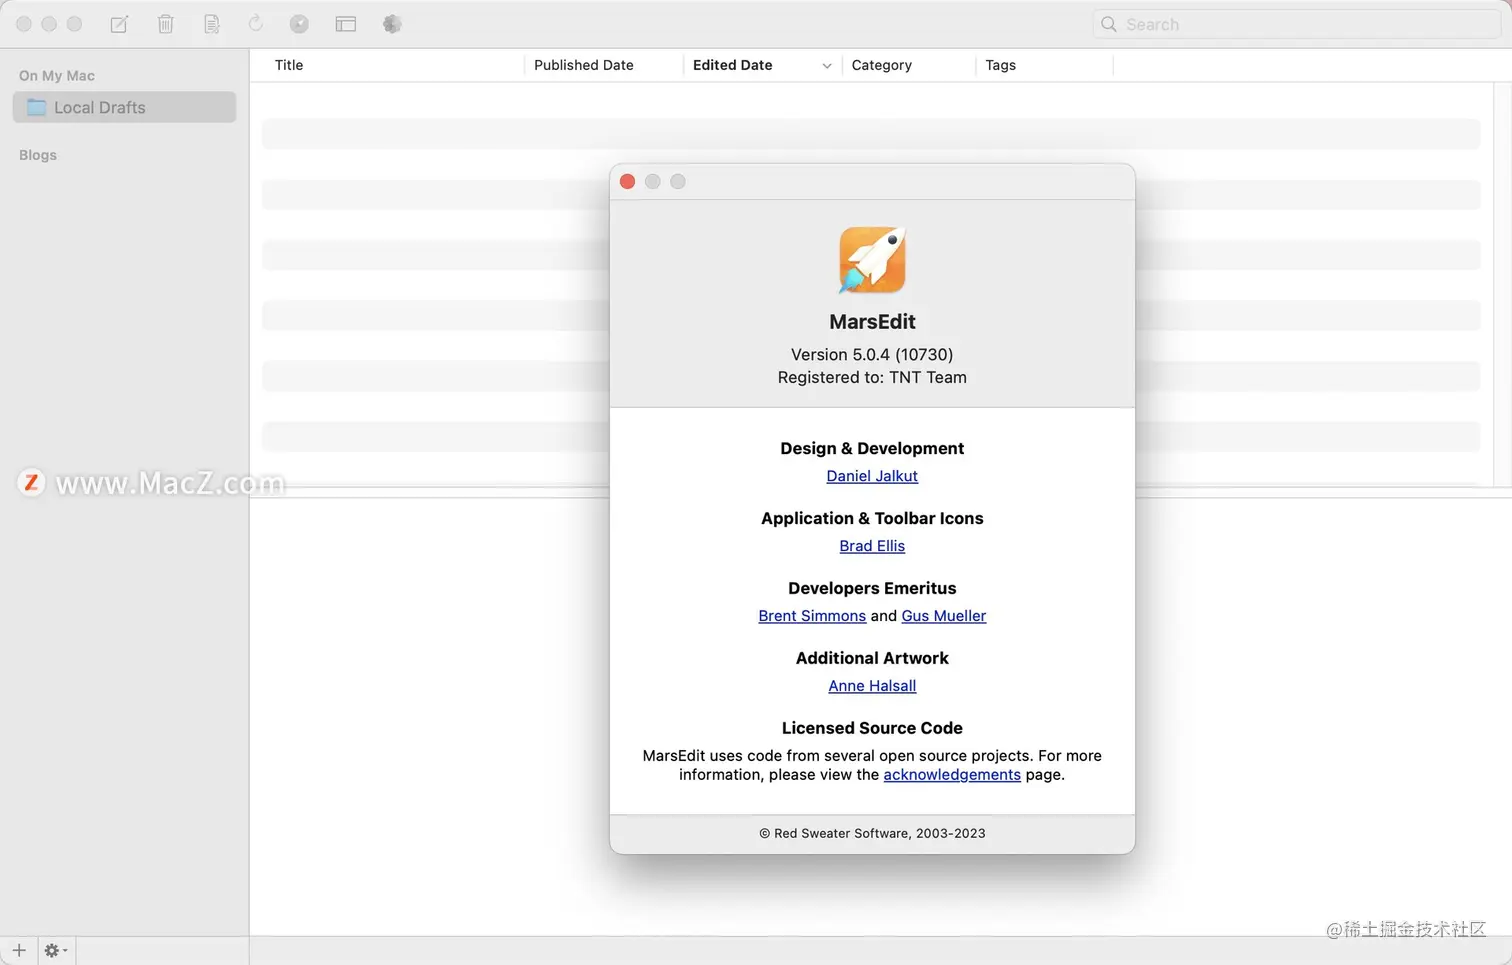Sort posts by the Category column

click(x=882, y=65)
